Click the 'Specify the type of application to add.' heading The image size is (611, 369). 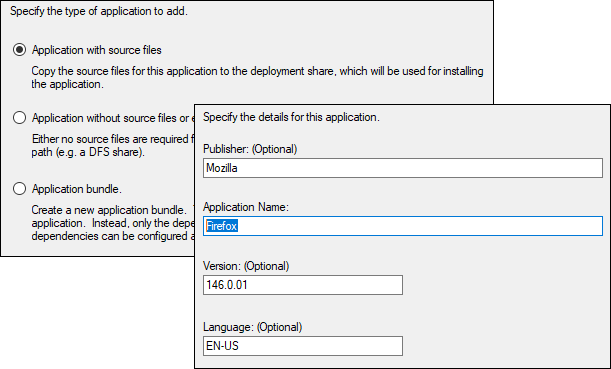tap(99, 11)
